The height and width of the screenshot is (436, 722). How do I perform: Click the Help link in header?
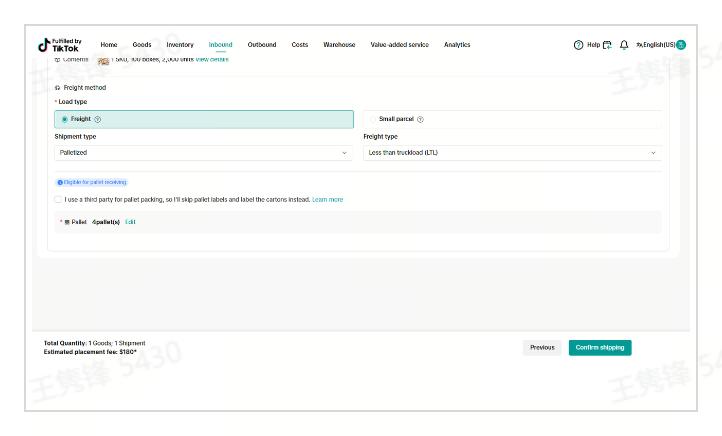[594, 45]
